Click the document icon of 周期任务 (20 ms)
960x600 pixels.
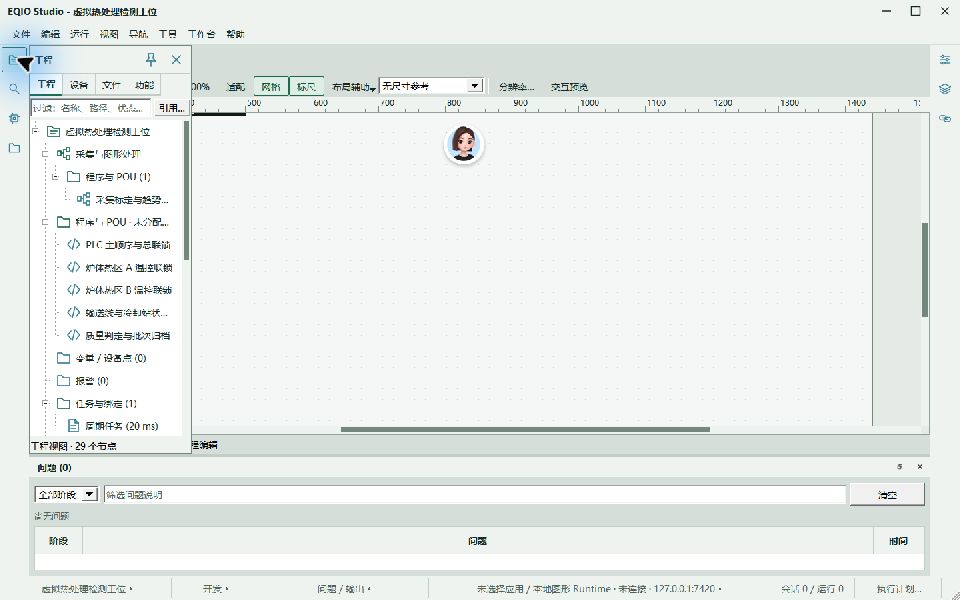click(73, 426)
